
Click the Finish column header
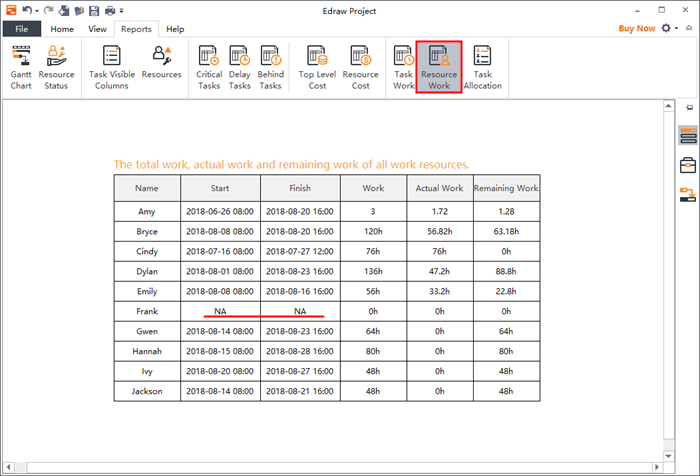pyautogui.click(x=300, y=188)
